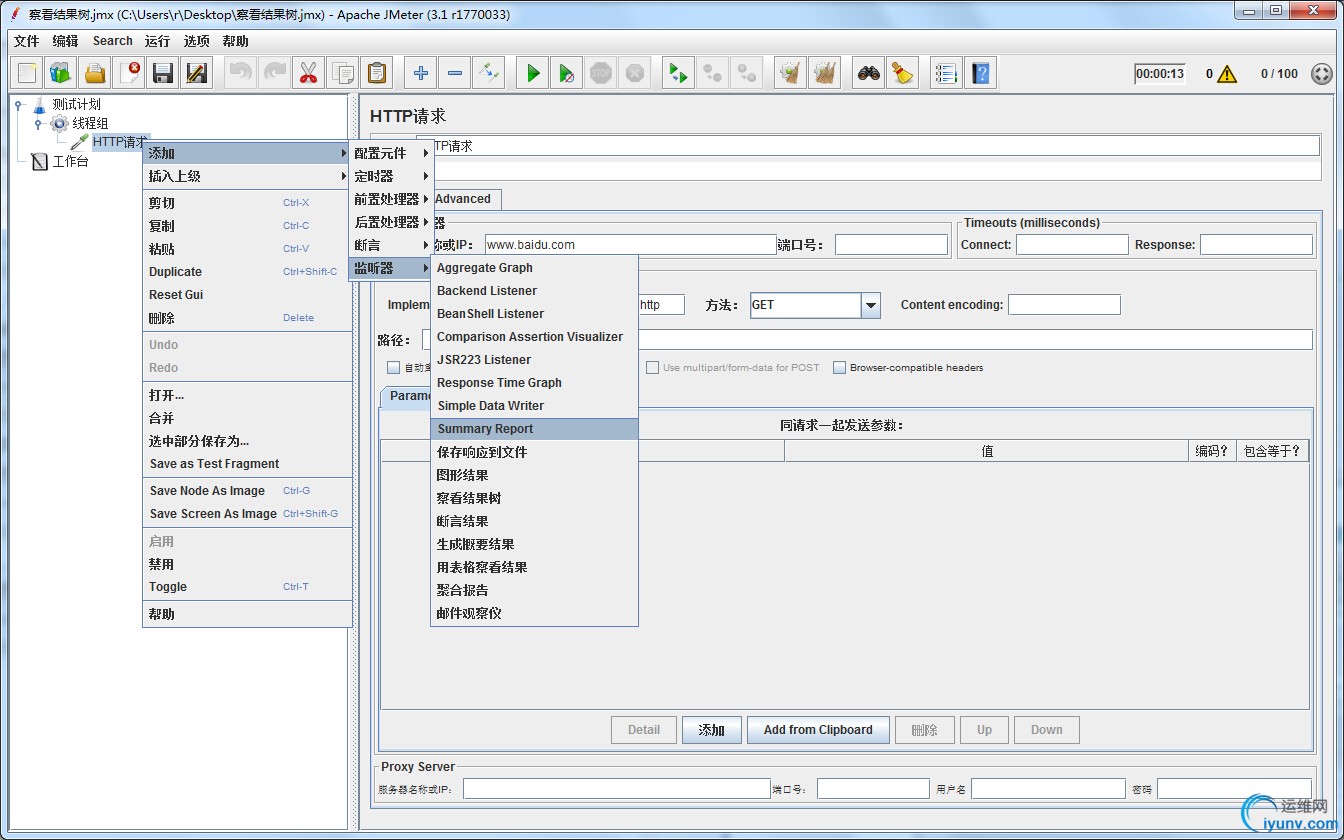
Task: Save the test plan via floppy icon
Action: tap(163, 73)
